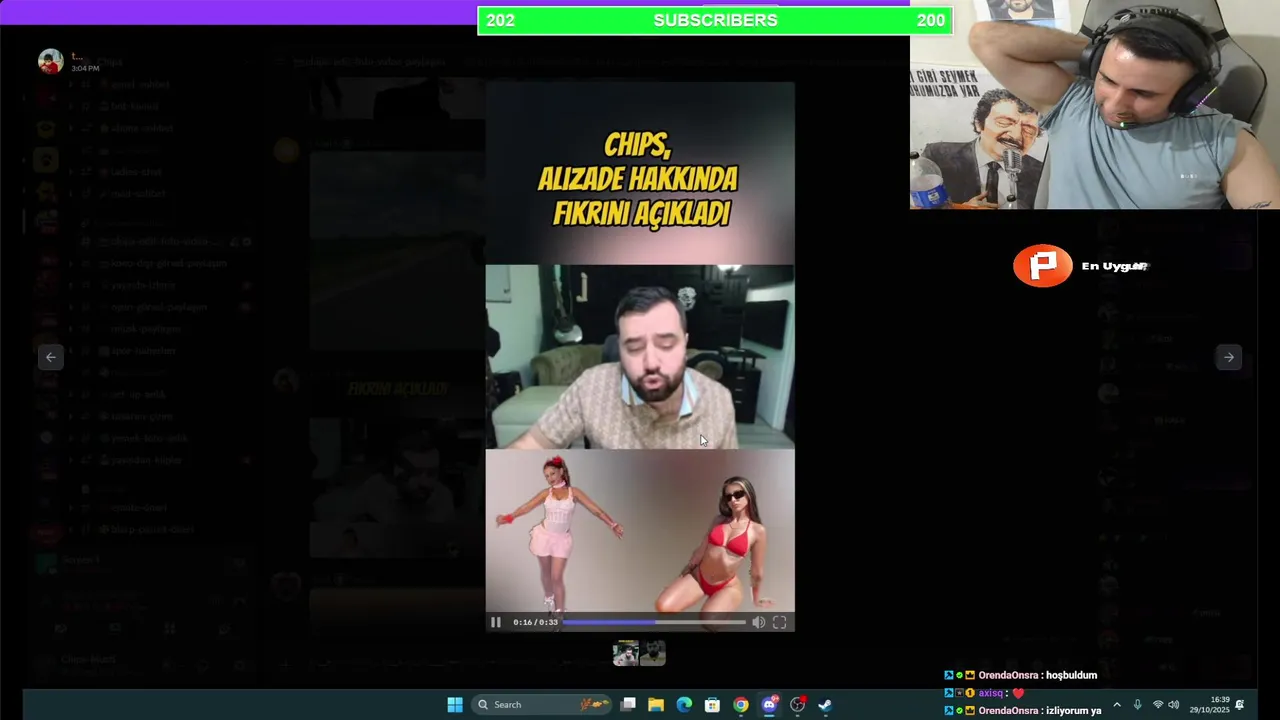
Task: Open File Explorer from the taskbar
Action: (656, 704)
